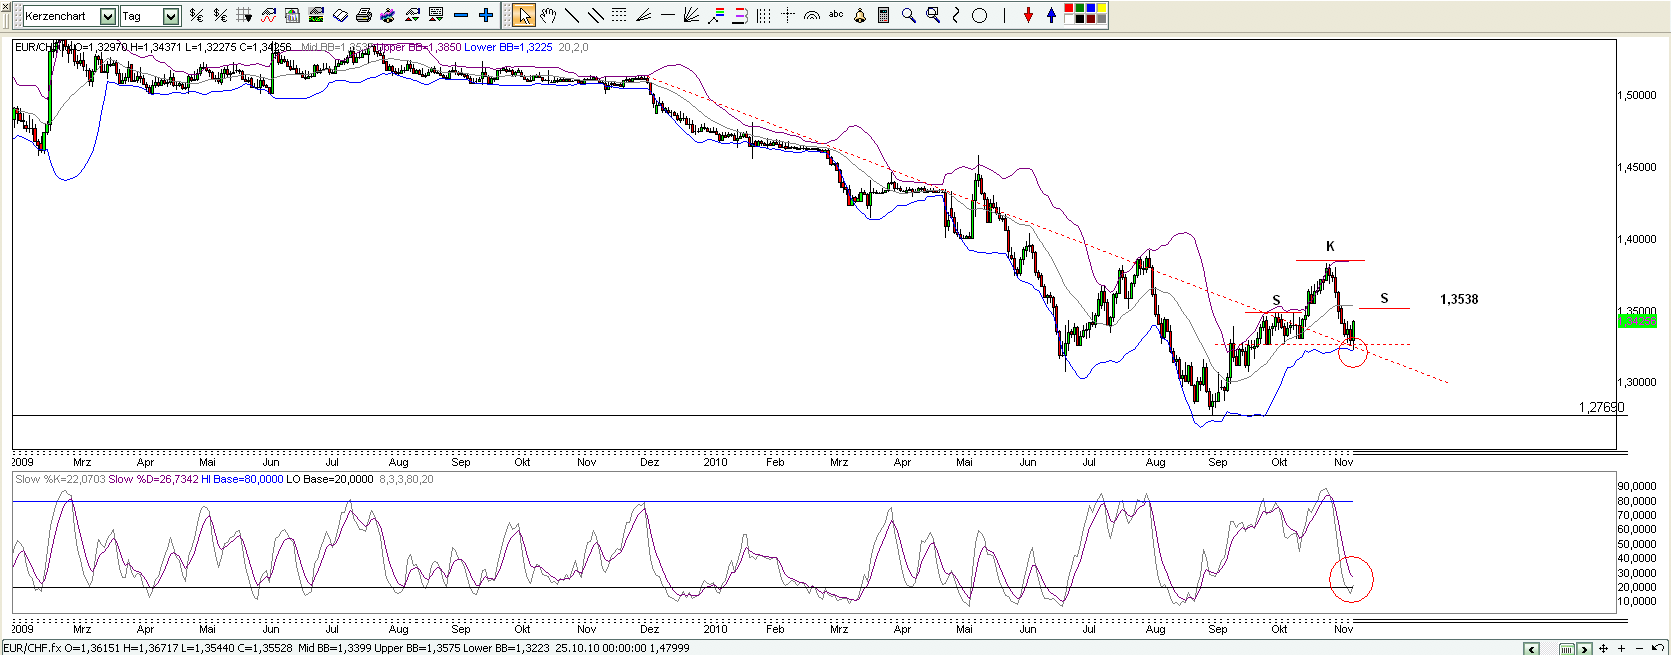Select the abc text annotation tool
Viewport: 1671px width, 655px height.
tap(835, 14)
